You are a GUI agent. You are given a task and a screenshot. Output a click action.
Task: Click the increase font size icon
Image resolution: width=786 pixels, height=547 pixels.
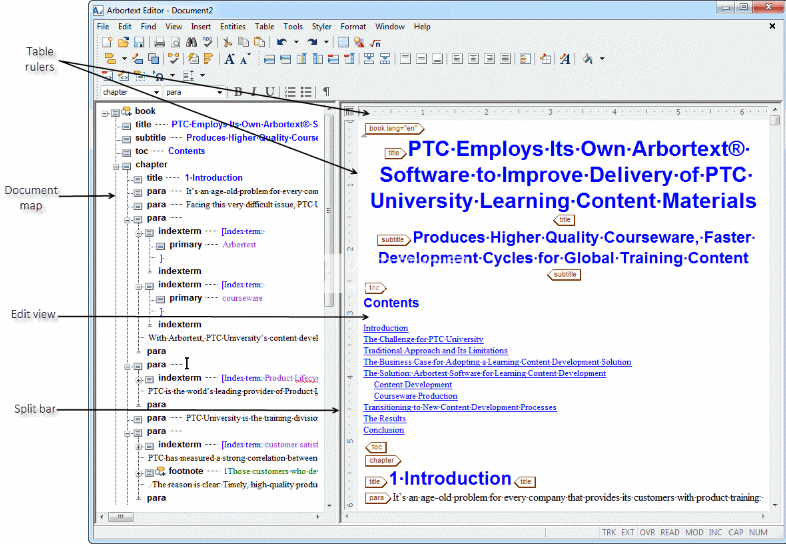click(x=230, y=59)
